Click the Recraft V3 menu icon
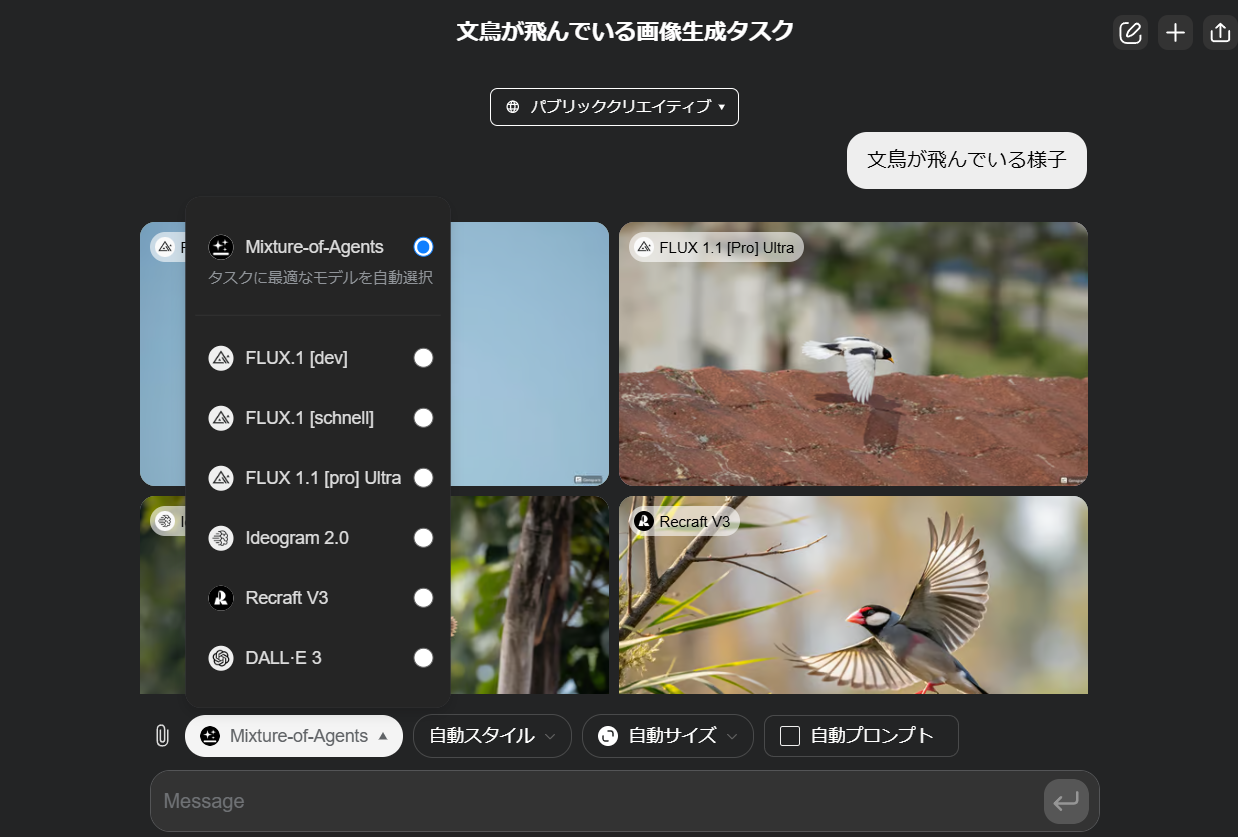This screenshot has height=837, width=1238. tap(221, 598)
